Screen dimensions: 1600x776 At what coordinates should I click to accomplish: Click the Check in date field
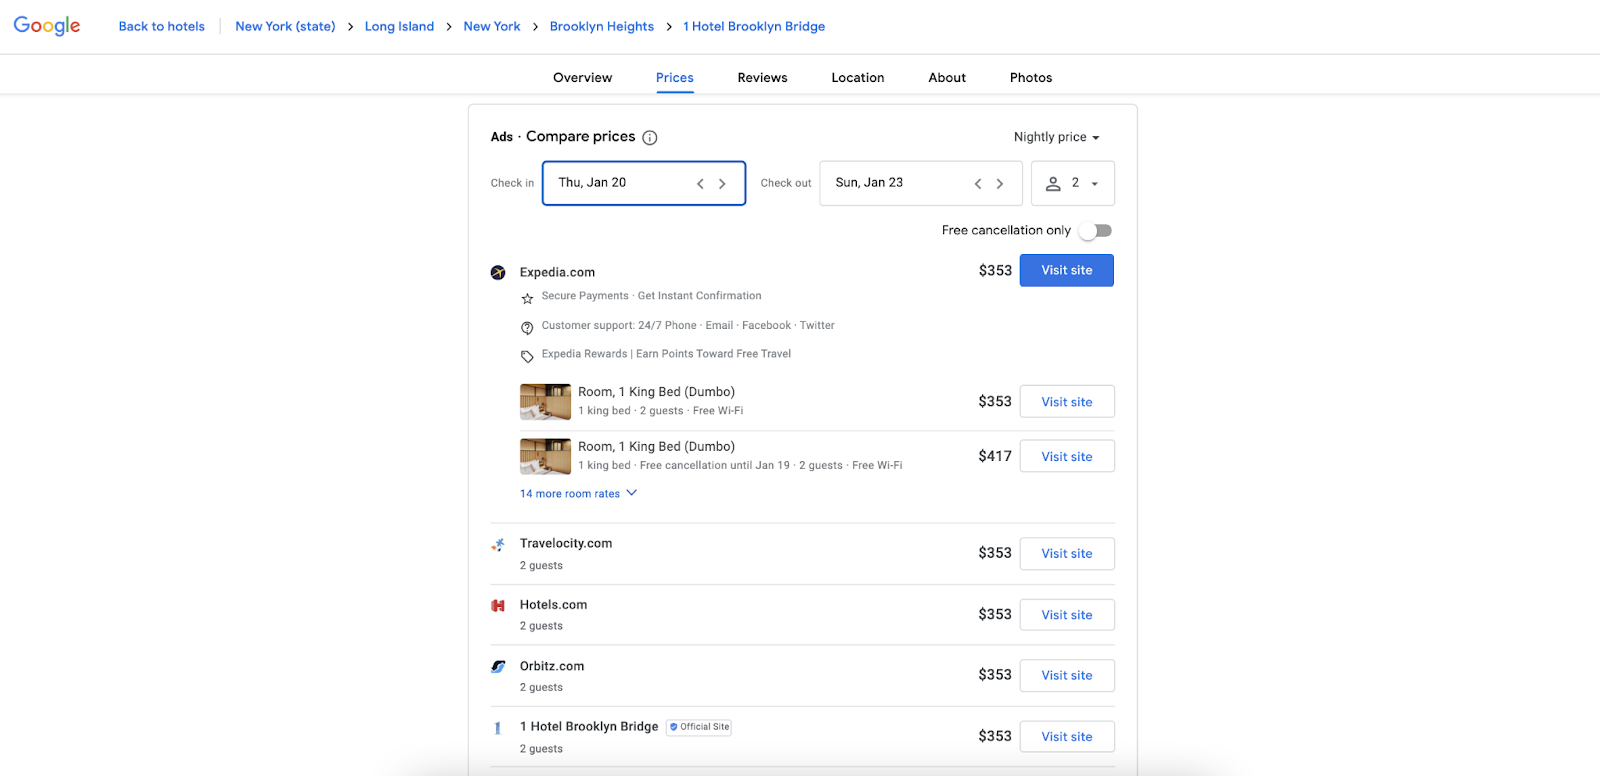point(644,183)
